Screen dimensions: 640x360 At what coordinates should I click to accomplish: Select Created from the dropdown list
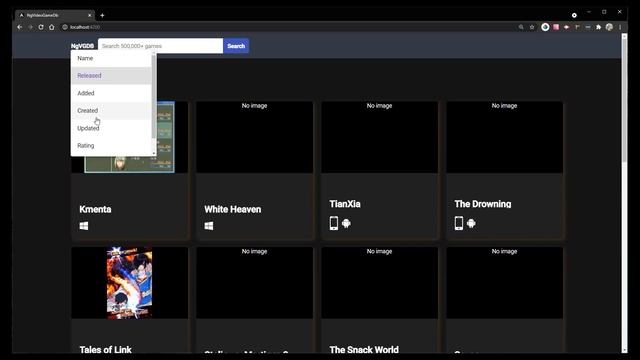tap(111, 111)
